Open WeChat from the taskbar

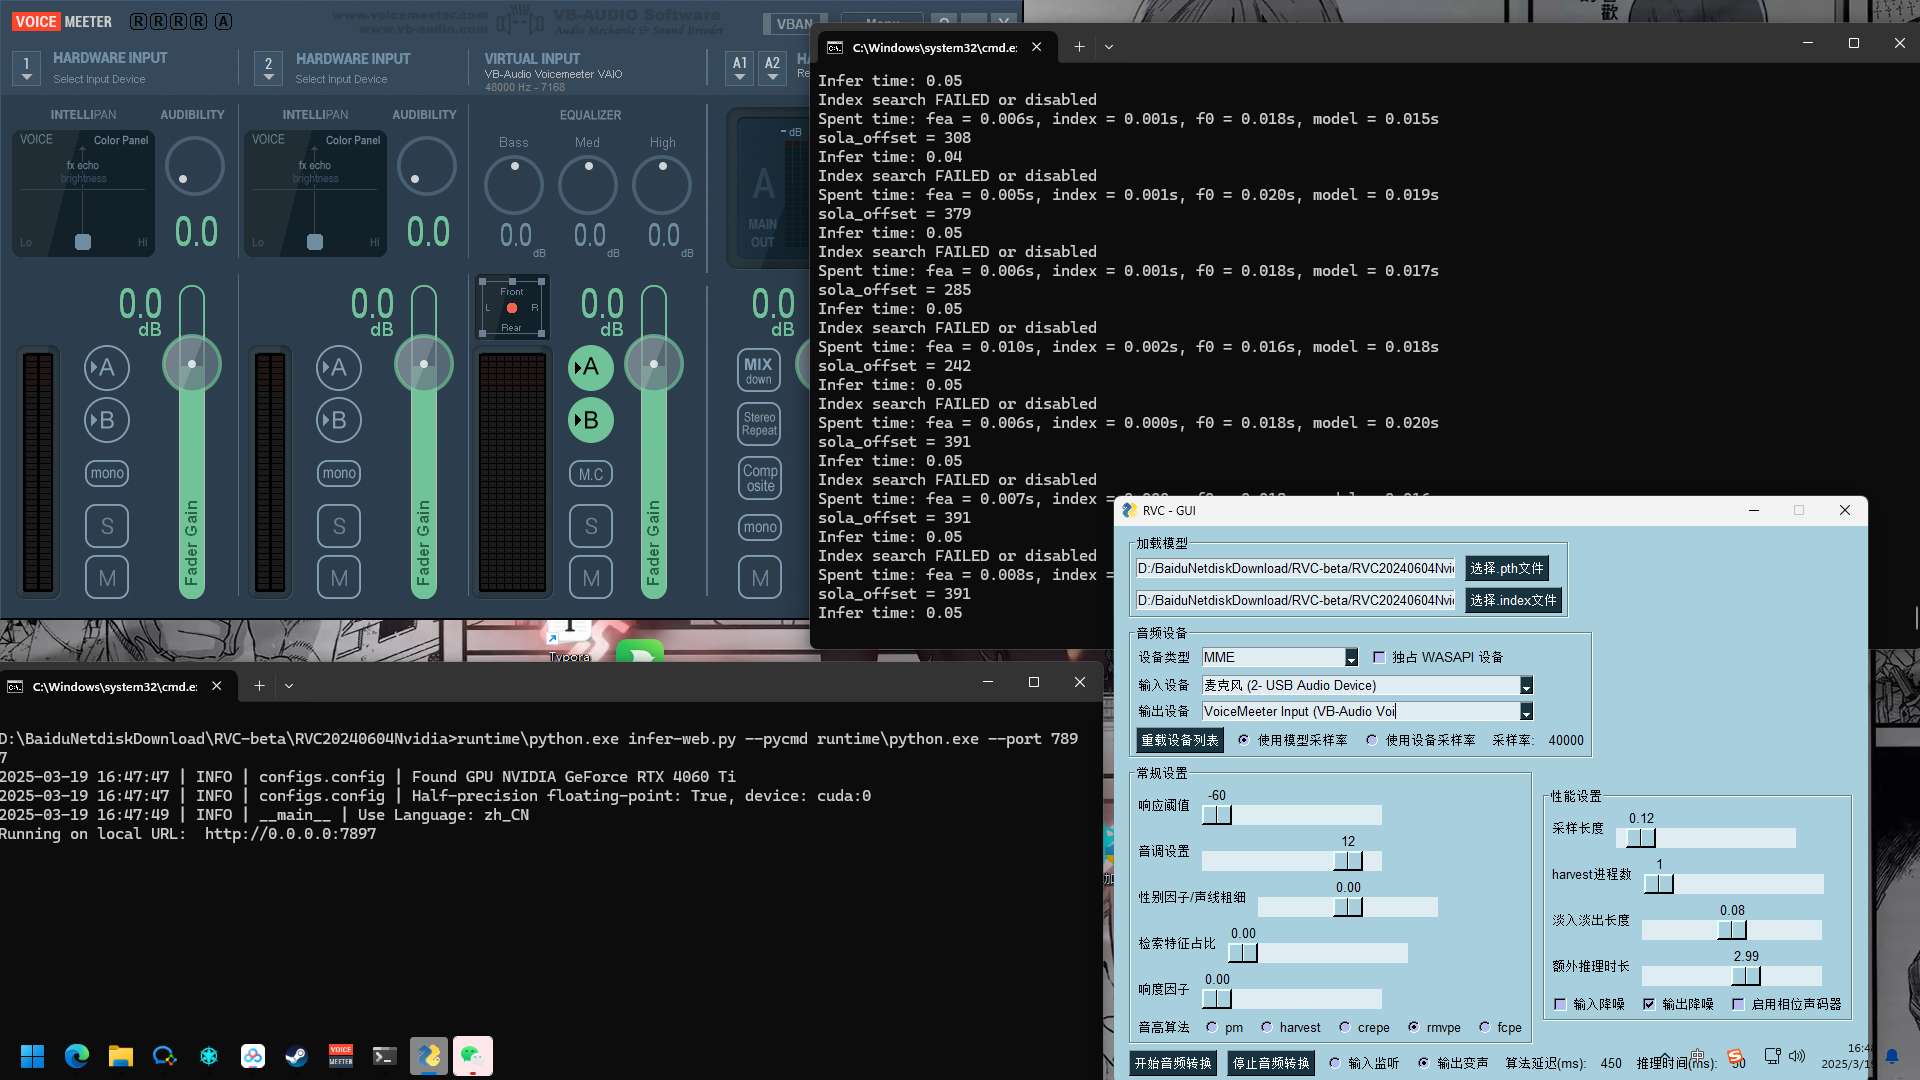(x=472, y=1056)
